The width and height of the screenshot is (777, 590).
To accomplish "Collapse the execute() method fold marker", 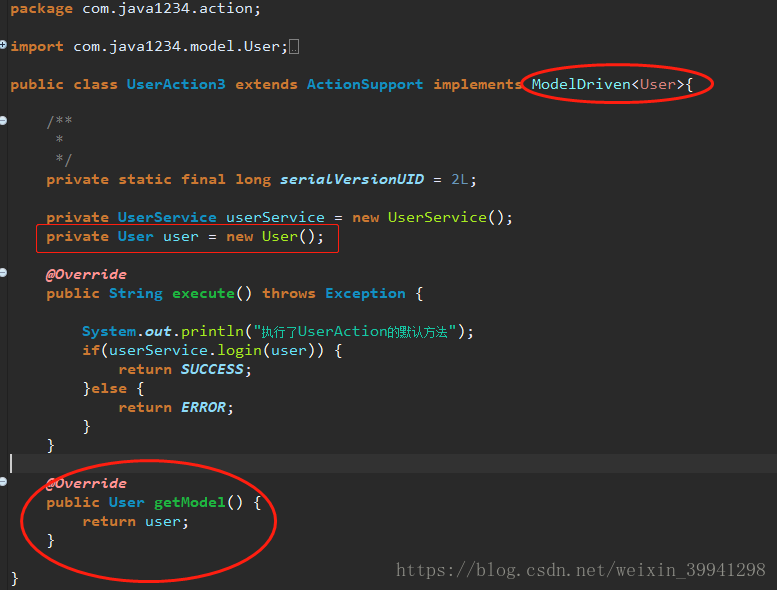I will (3, 272).
